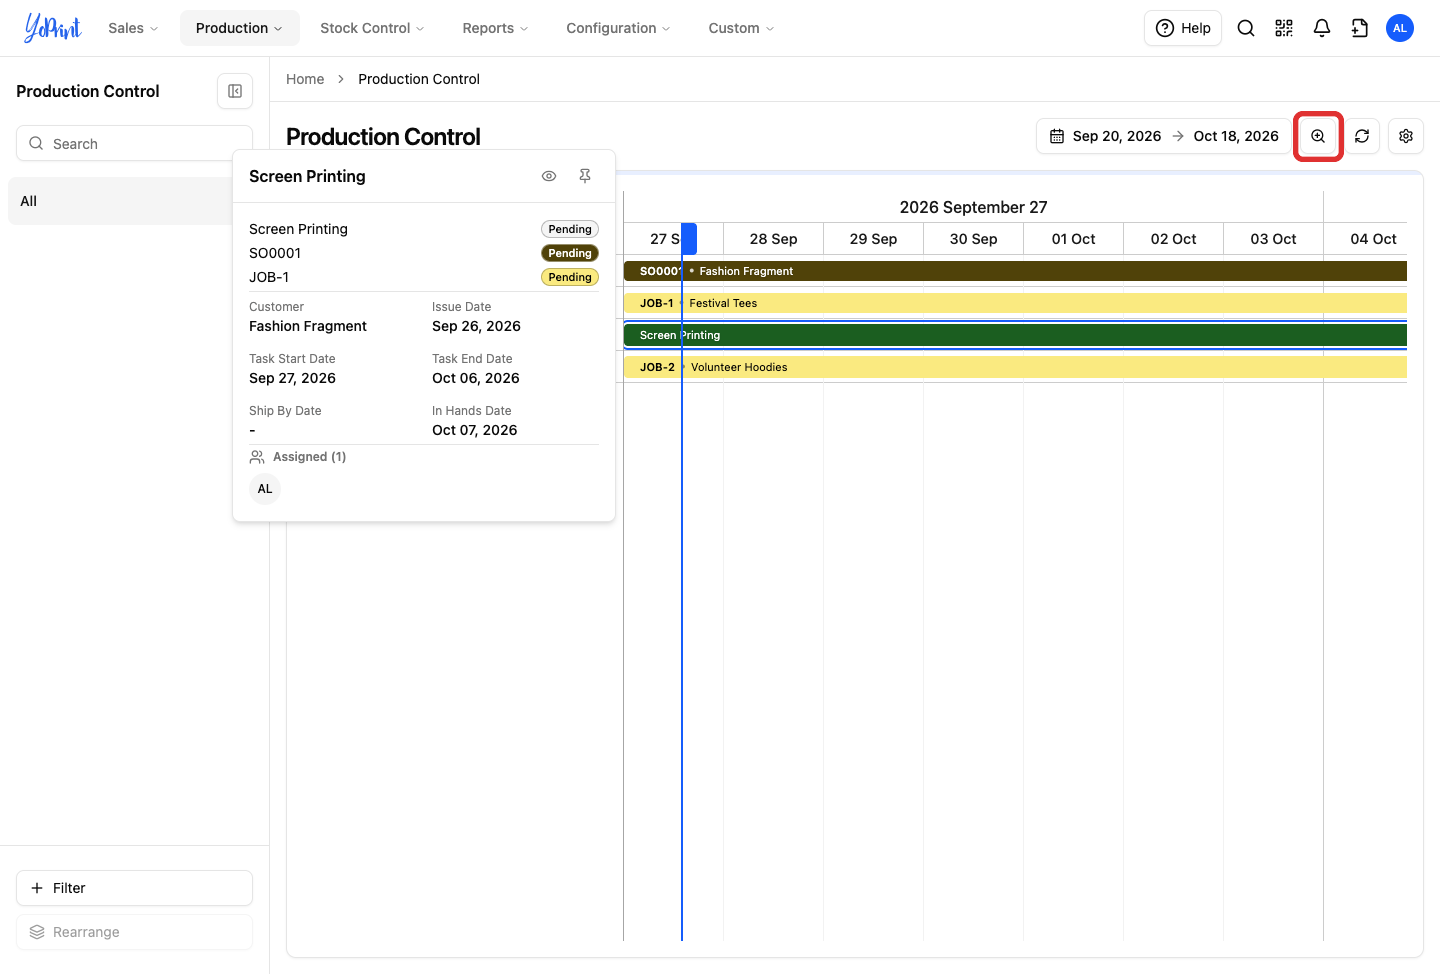This screenshot has width=1440, height=974.
Task: Open the AL user avatar menu
Action: click(1400, 28)
